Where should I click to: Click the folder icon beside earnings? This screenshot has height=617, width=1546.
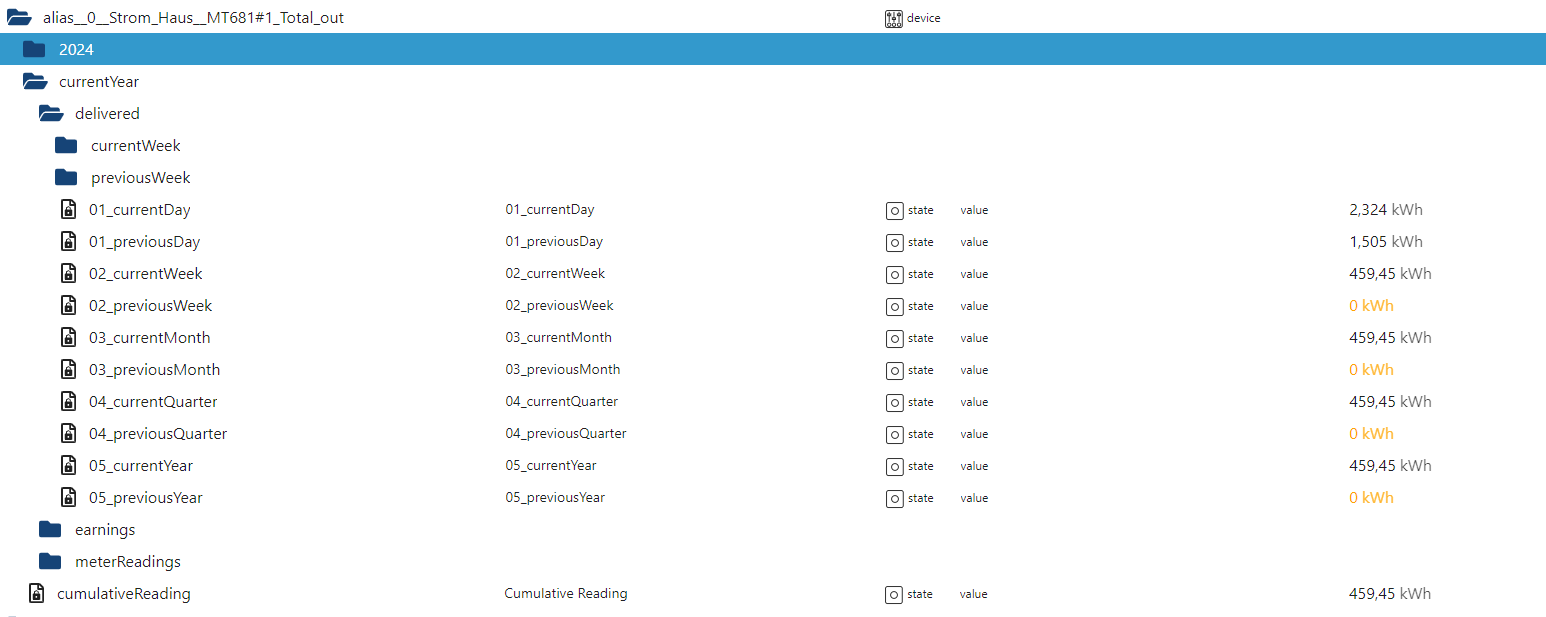(x=50, y=530)
